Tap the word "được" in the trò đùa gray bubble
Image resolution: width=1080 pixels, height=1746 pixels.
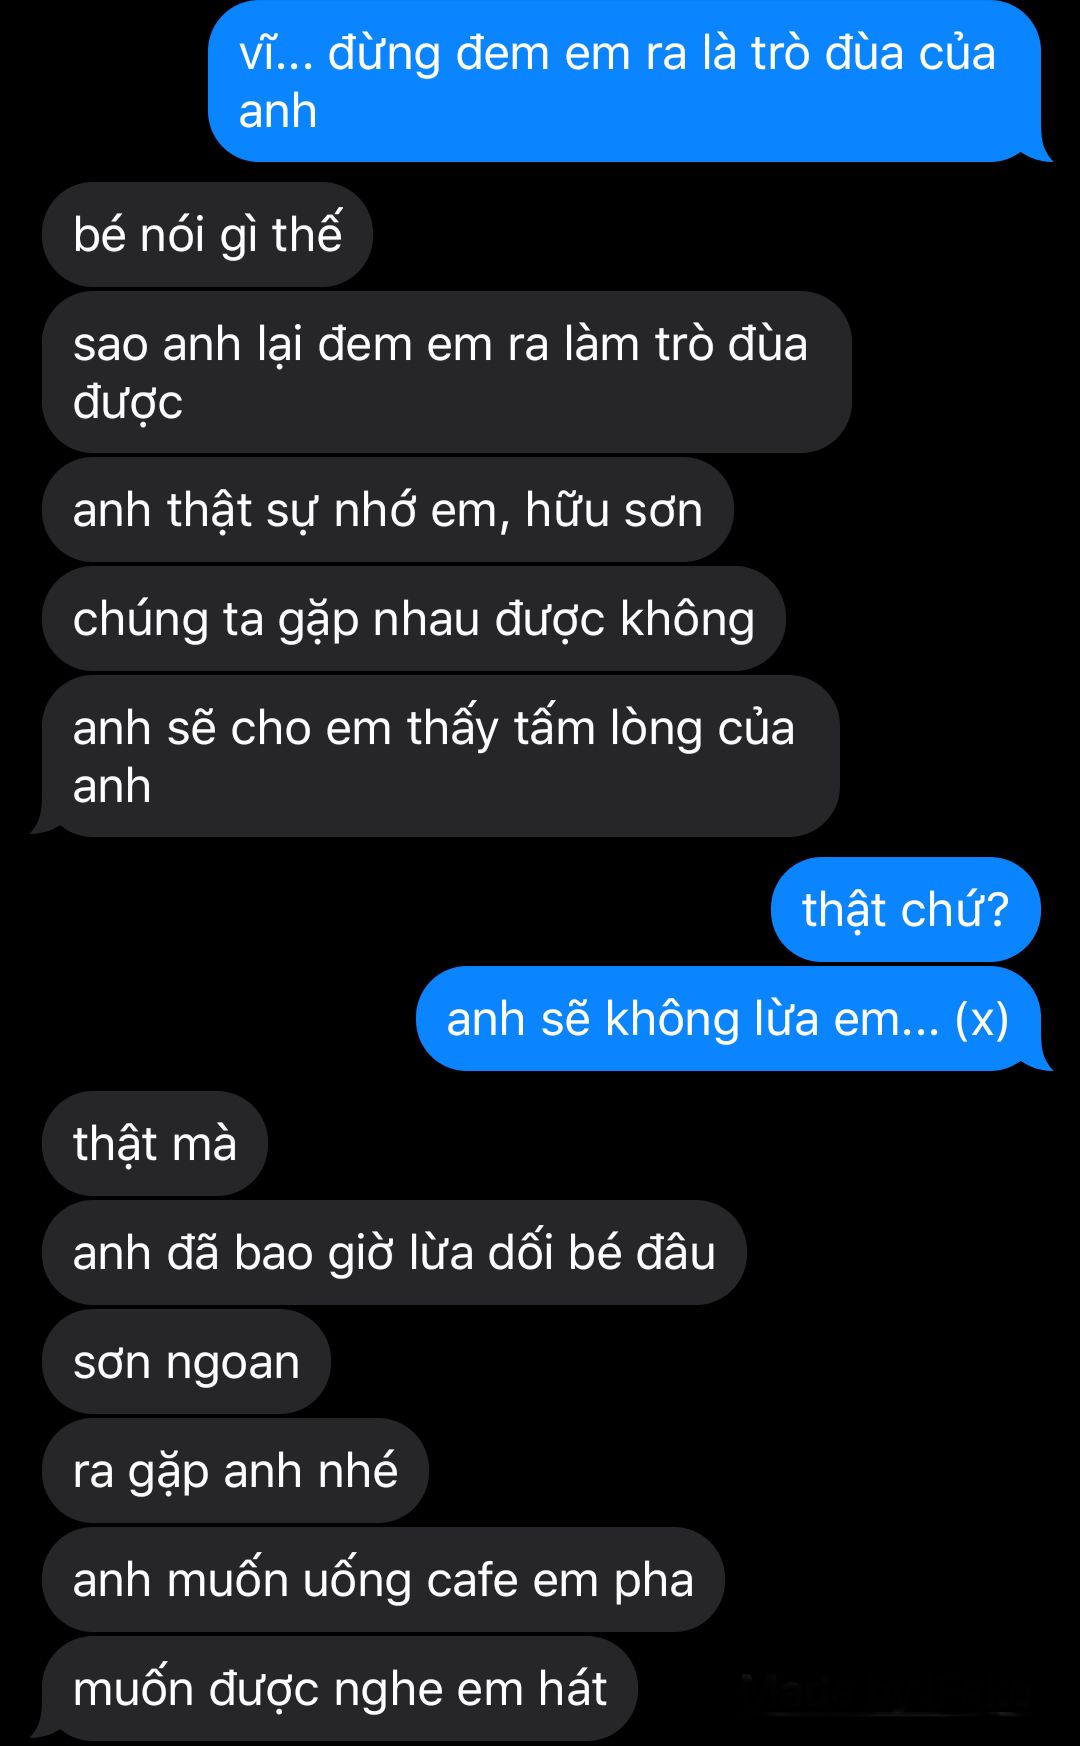pyautogui.click(x=128, y=403)
